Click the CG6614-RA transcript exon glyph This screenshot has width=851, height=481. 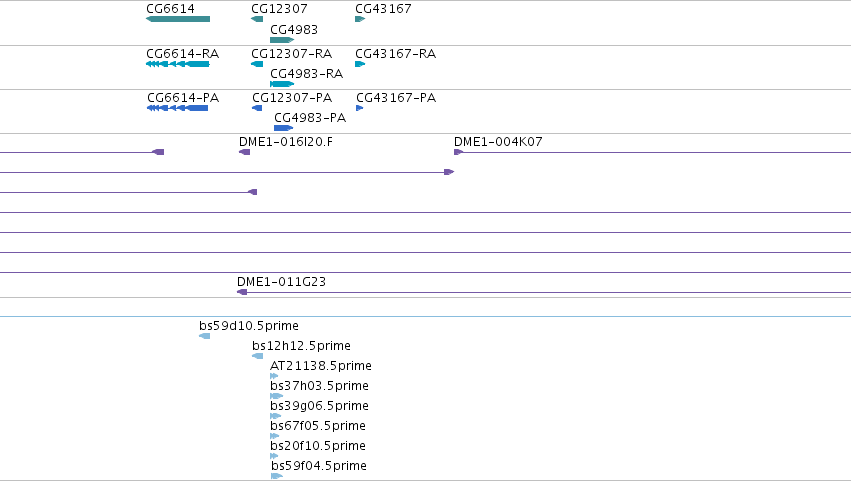point(178,64)
